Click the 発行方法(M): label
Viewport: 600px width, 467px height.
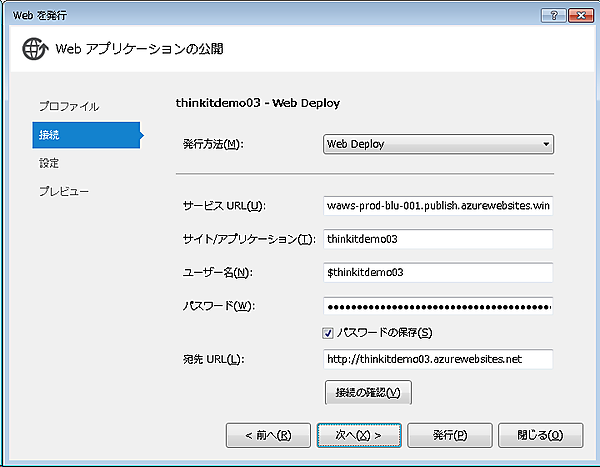pos(213,144)
